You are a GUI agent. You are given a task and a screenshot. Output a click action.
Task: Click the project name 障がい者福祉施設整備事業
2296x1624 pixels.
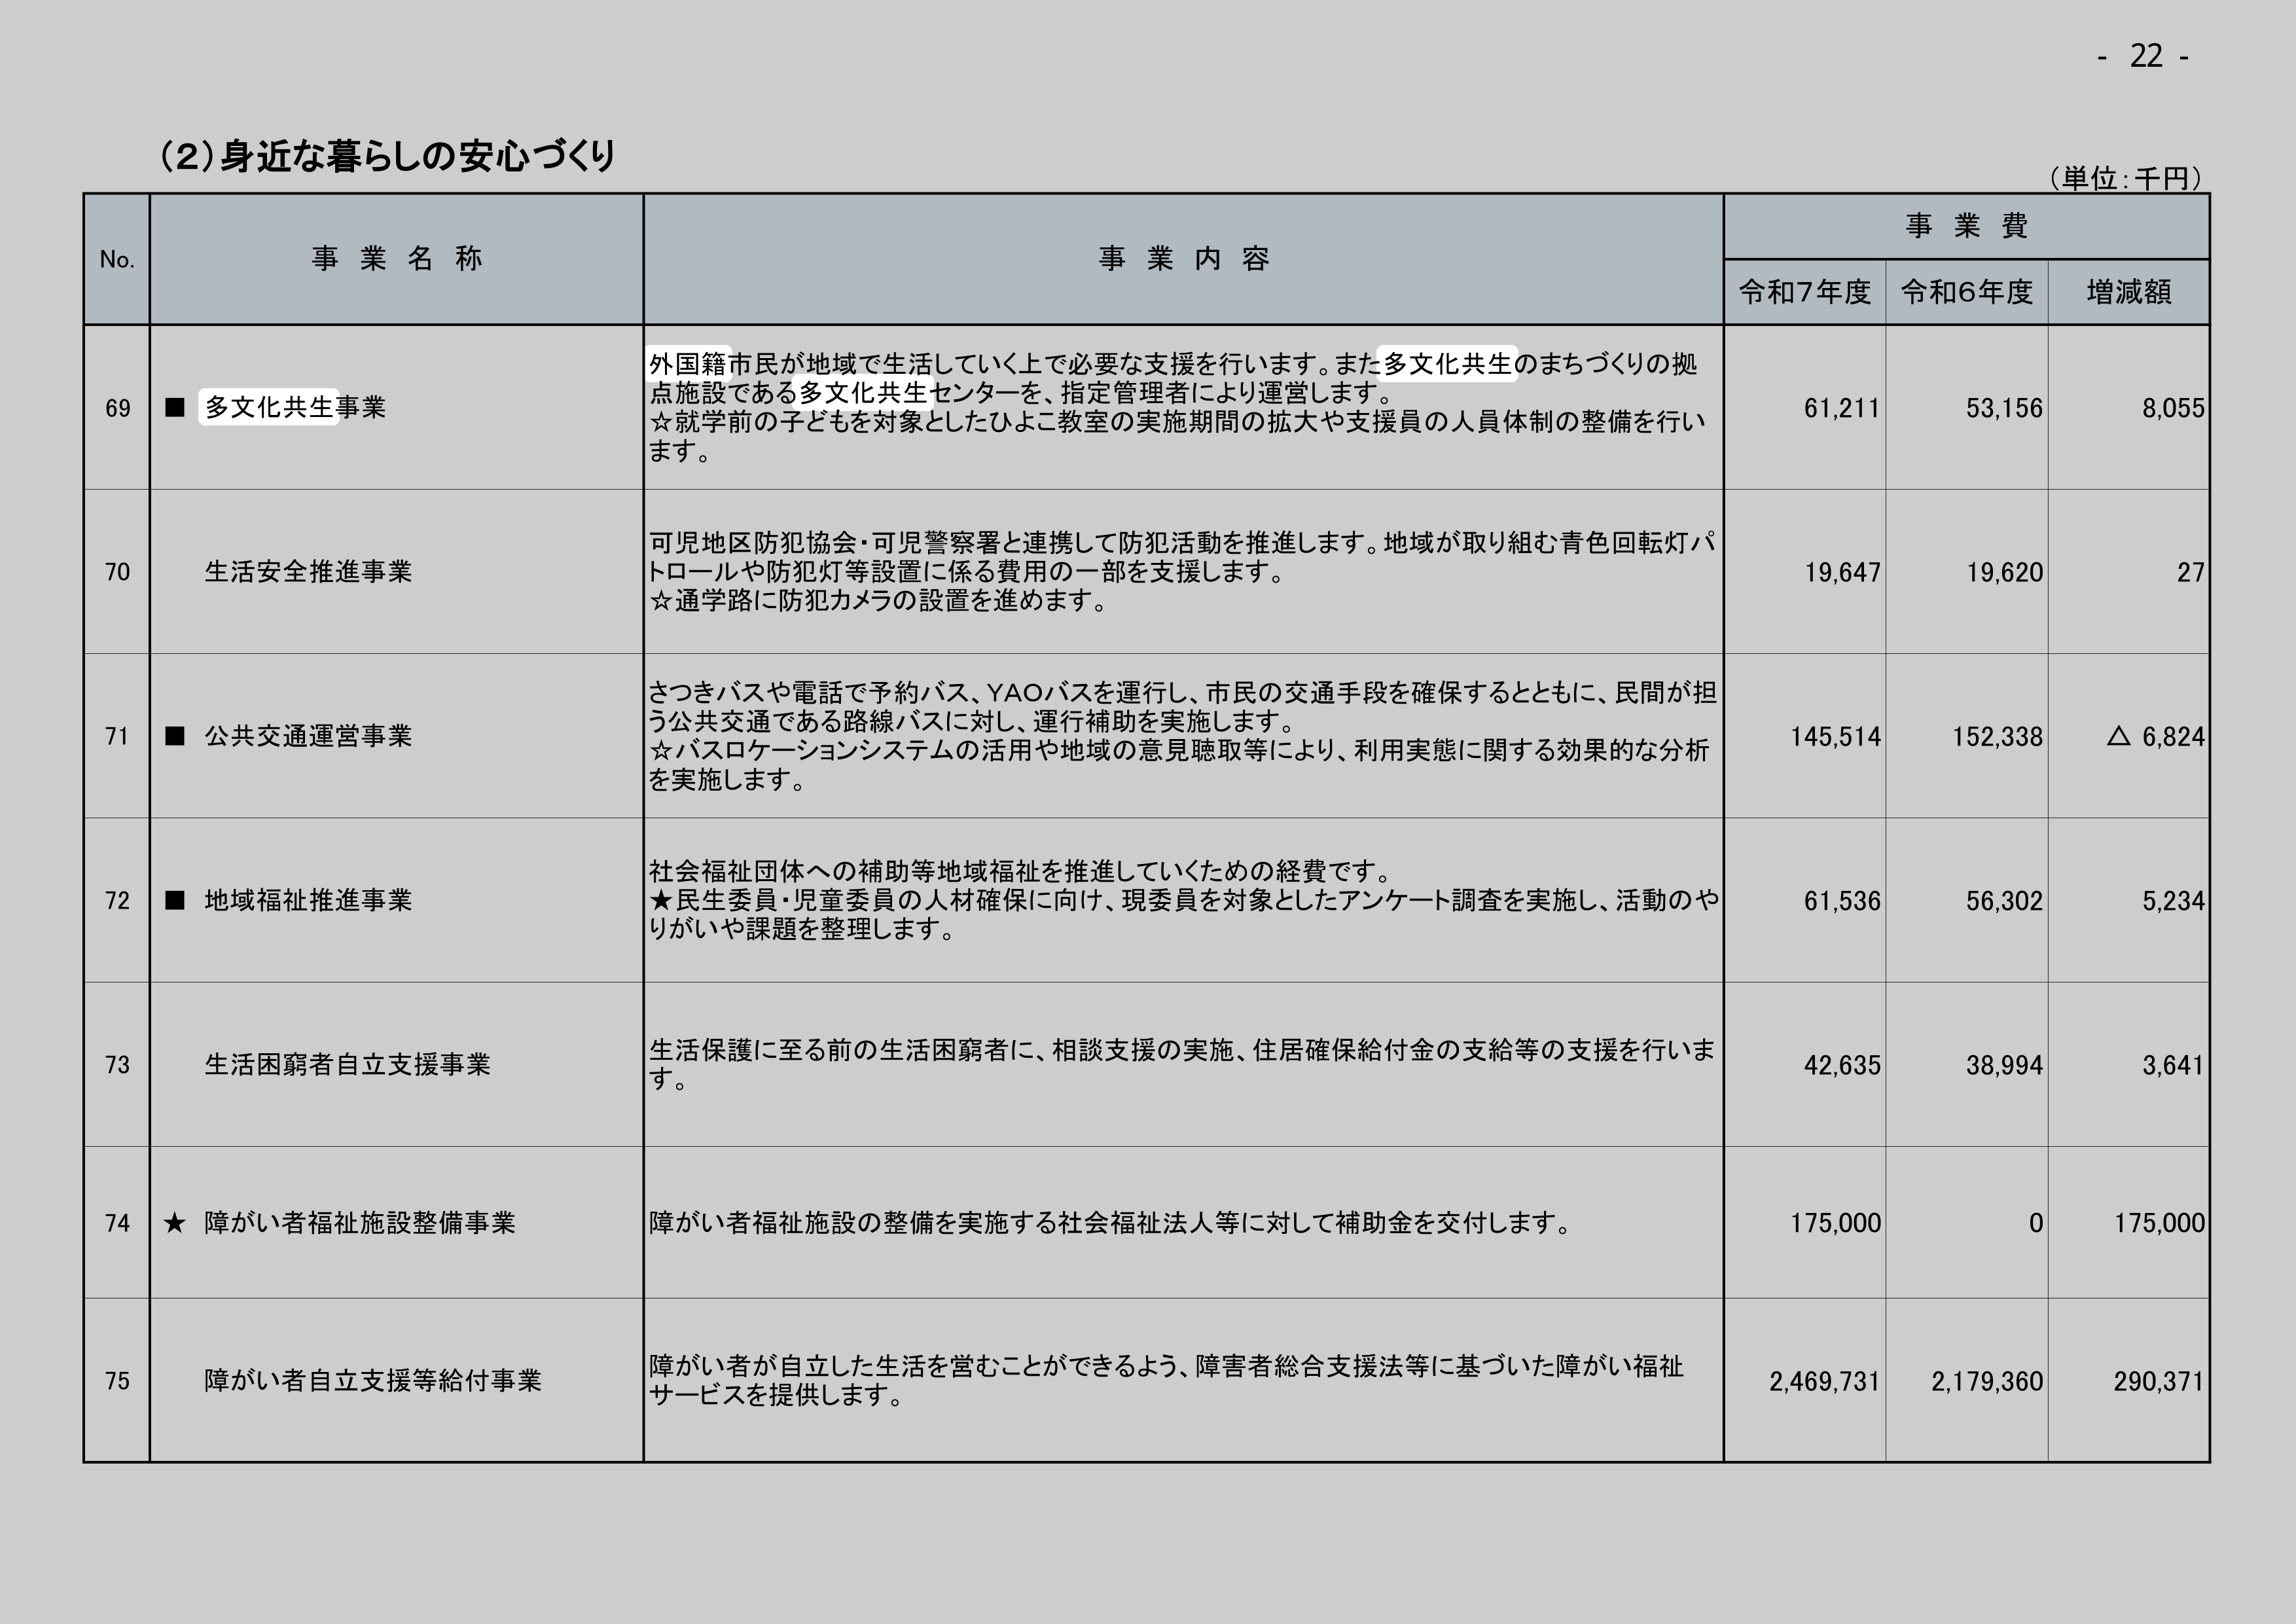pyautogui.click(x=360, y=1222)
